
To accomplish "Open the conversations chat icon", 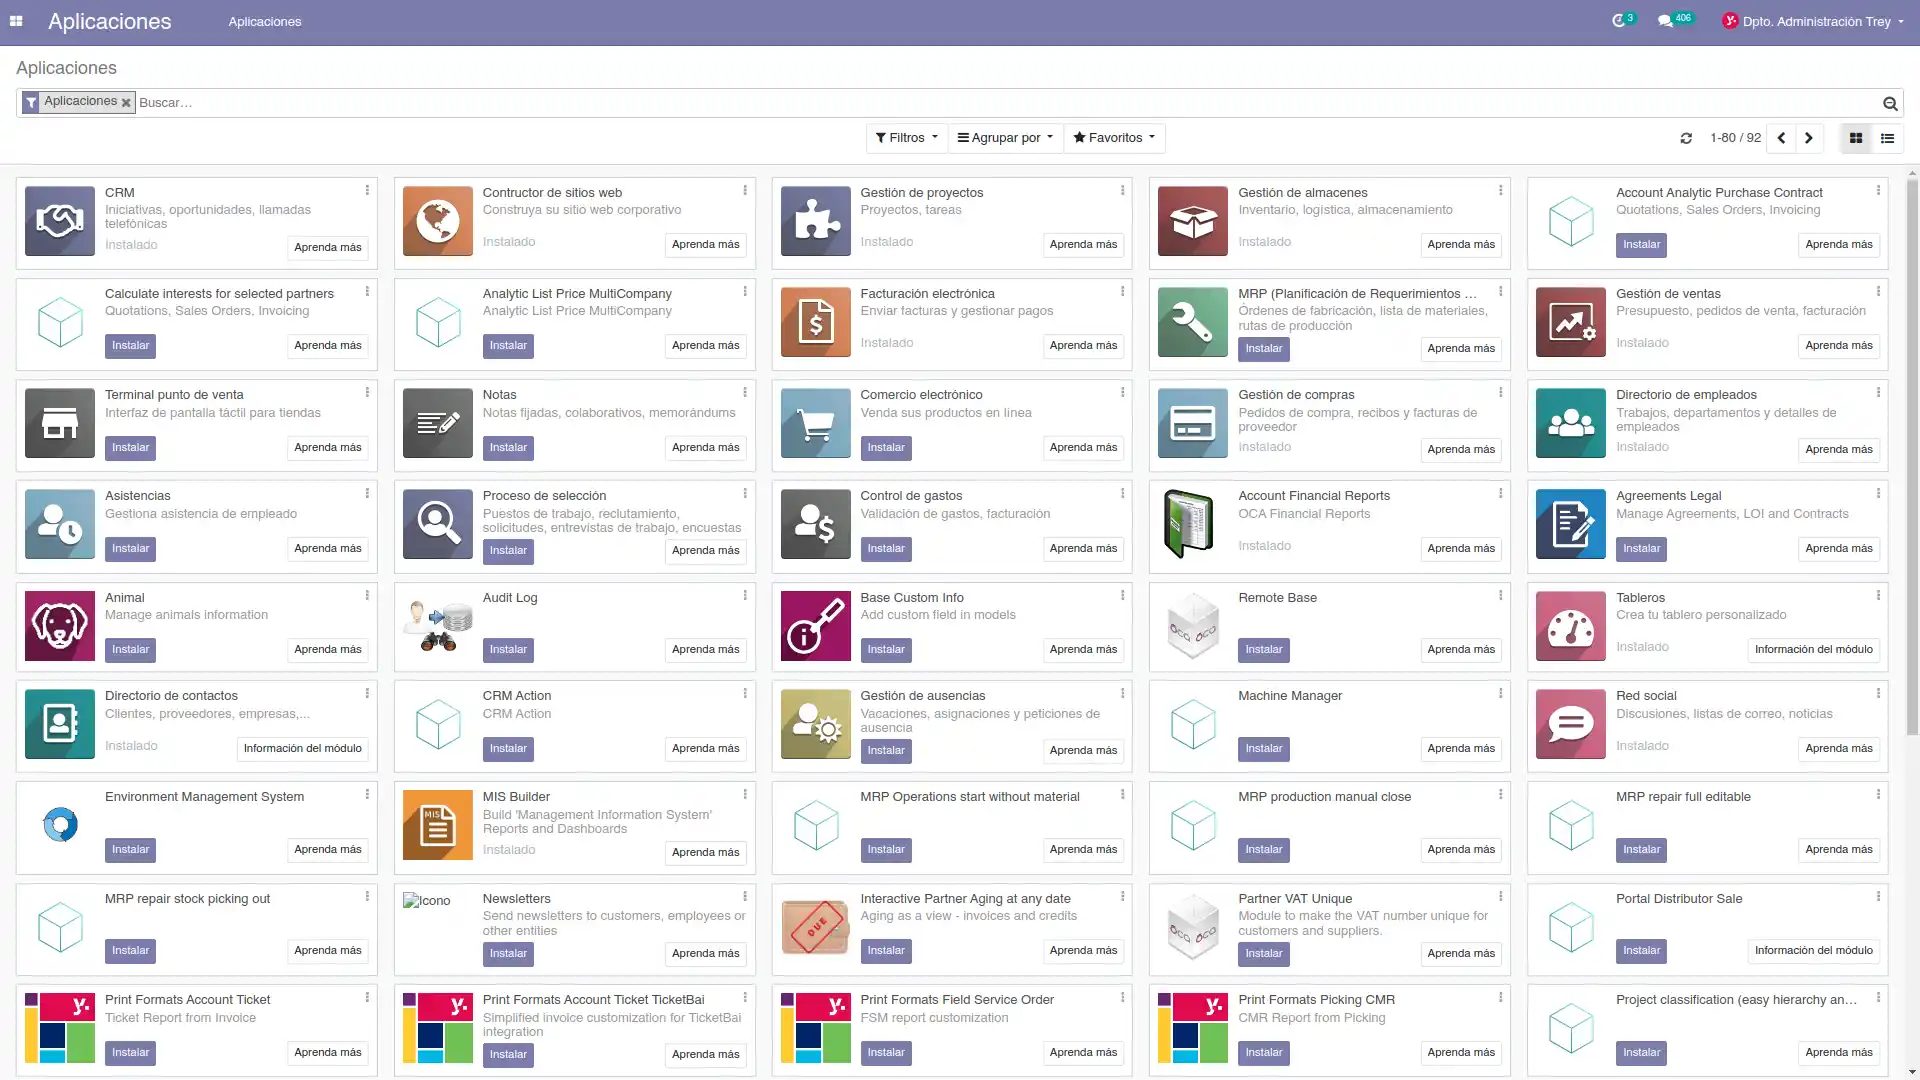I will tap(1665, 21).
